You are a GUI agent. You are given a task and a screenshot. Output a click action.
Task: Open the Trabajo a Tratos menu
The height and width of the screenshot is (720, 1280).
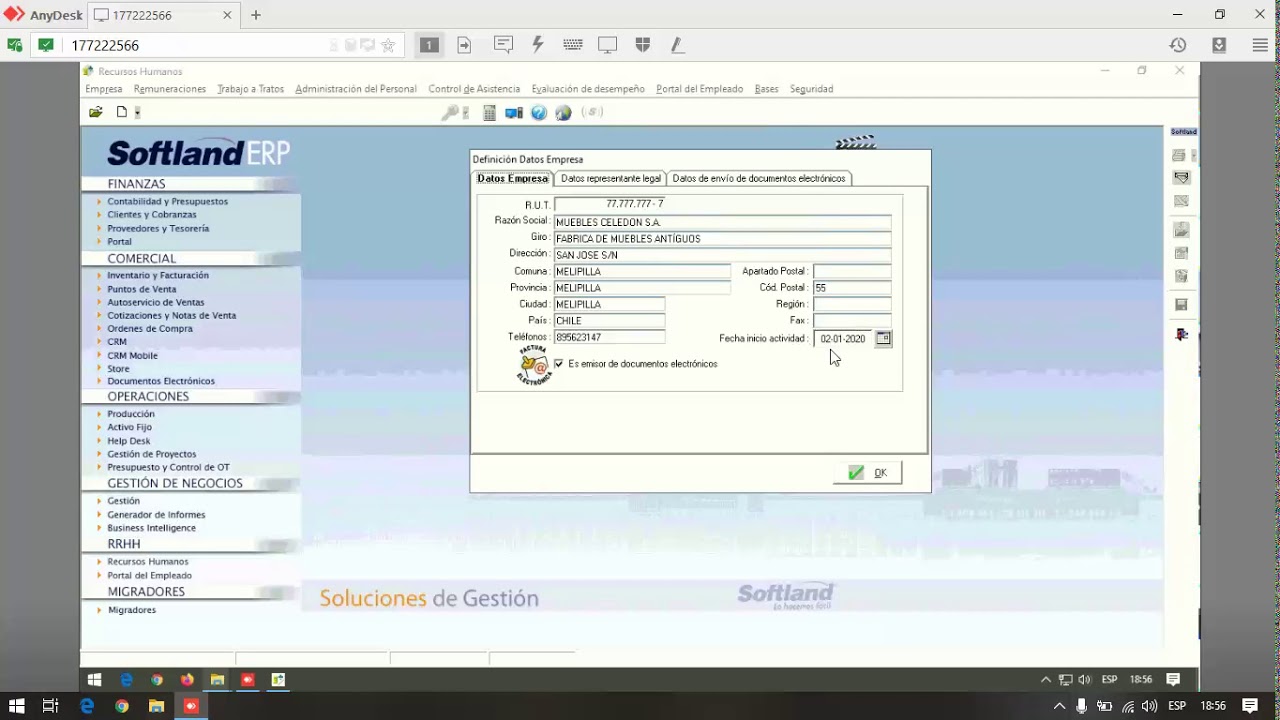click(250, 89)
